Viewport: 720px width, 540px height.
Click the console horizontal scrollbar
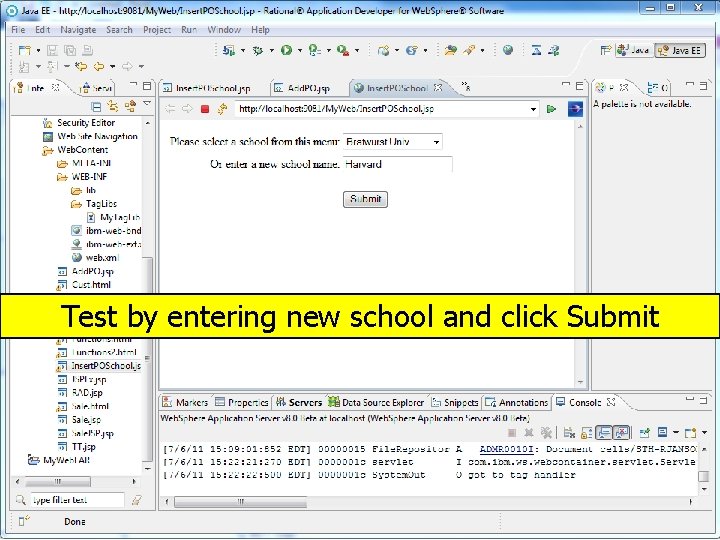click(241, 502)
